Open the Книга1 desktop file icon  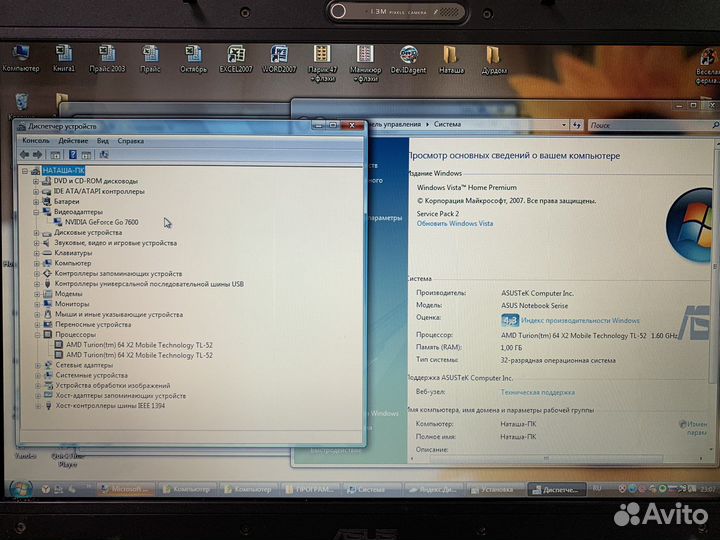point(64,59)
